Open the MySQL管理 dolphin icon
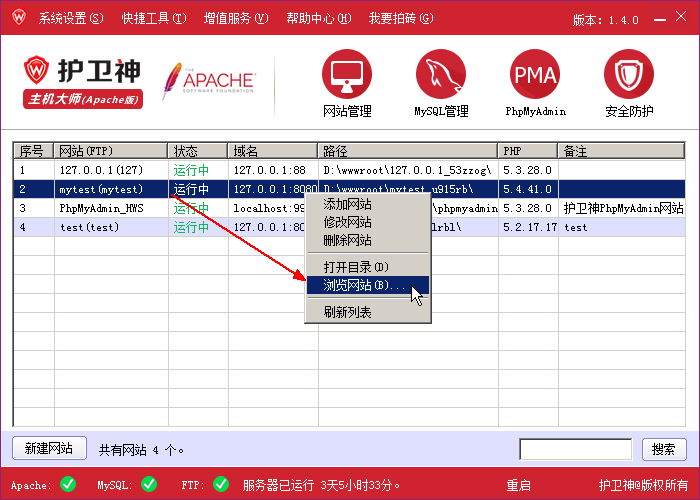This screenshot has height=500, width=700. click(x=441, y=83)
